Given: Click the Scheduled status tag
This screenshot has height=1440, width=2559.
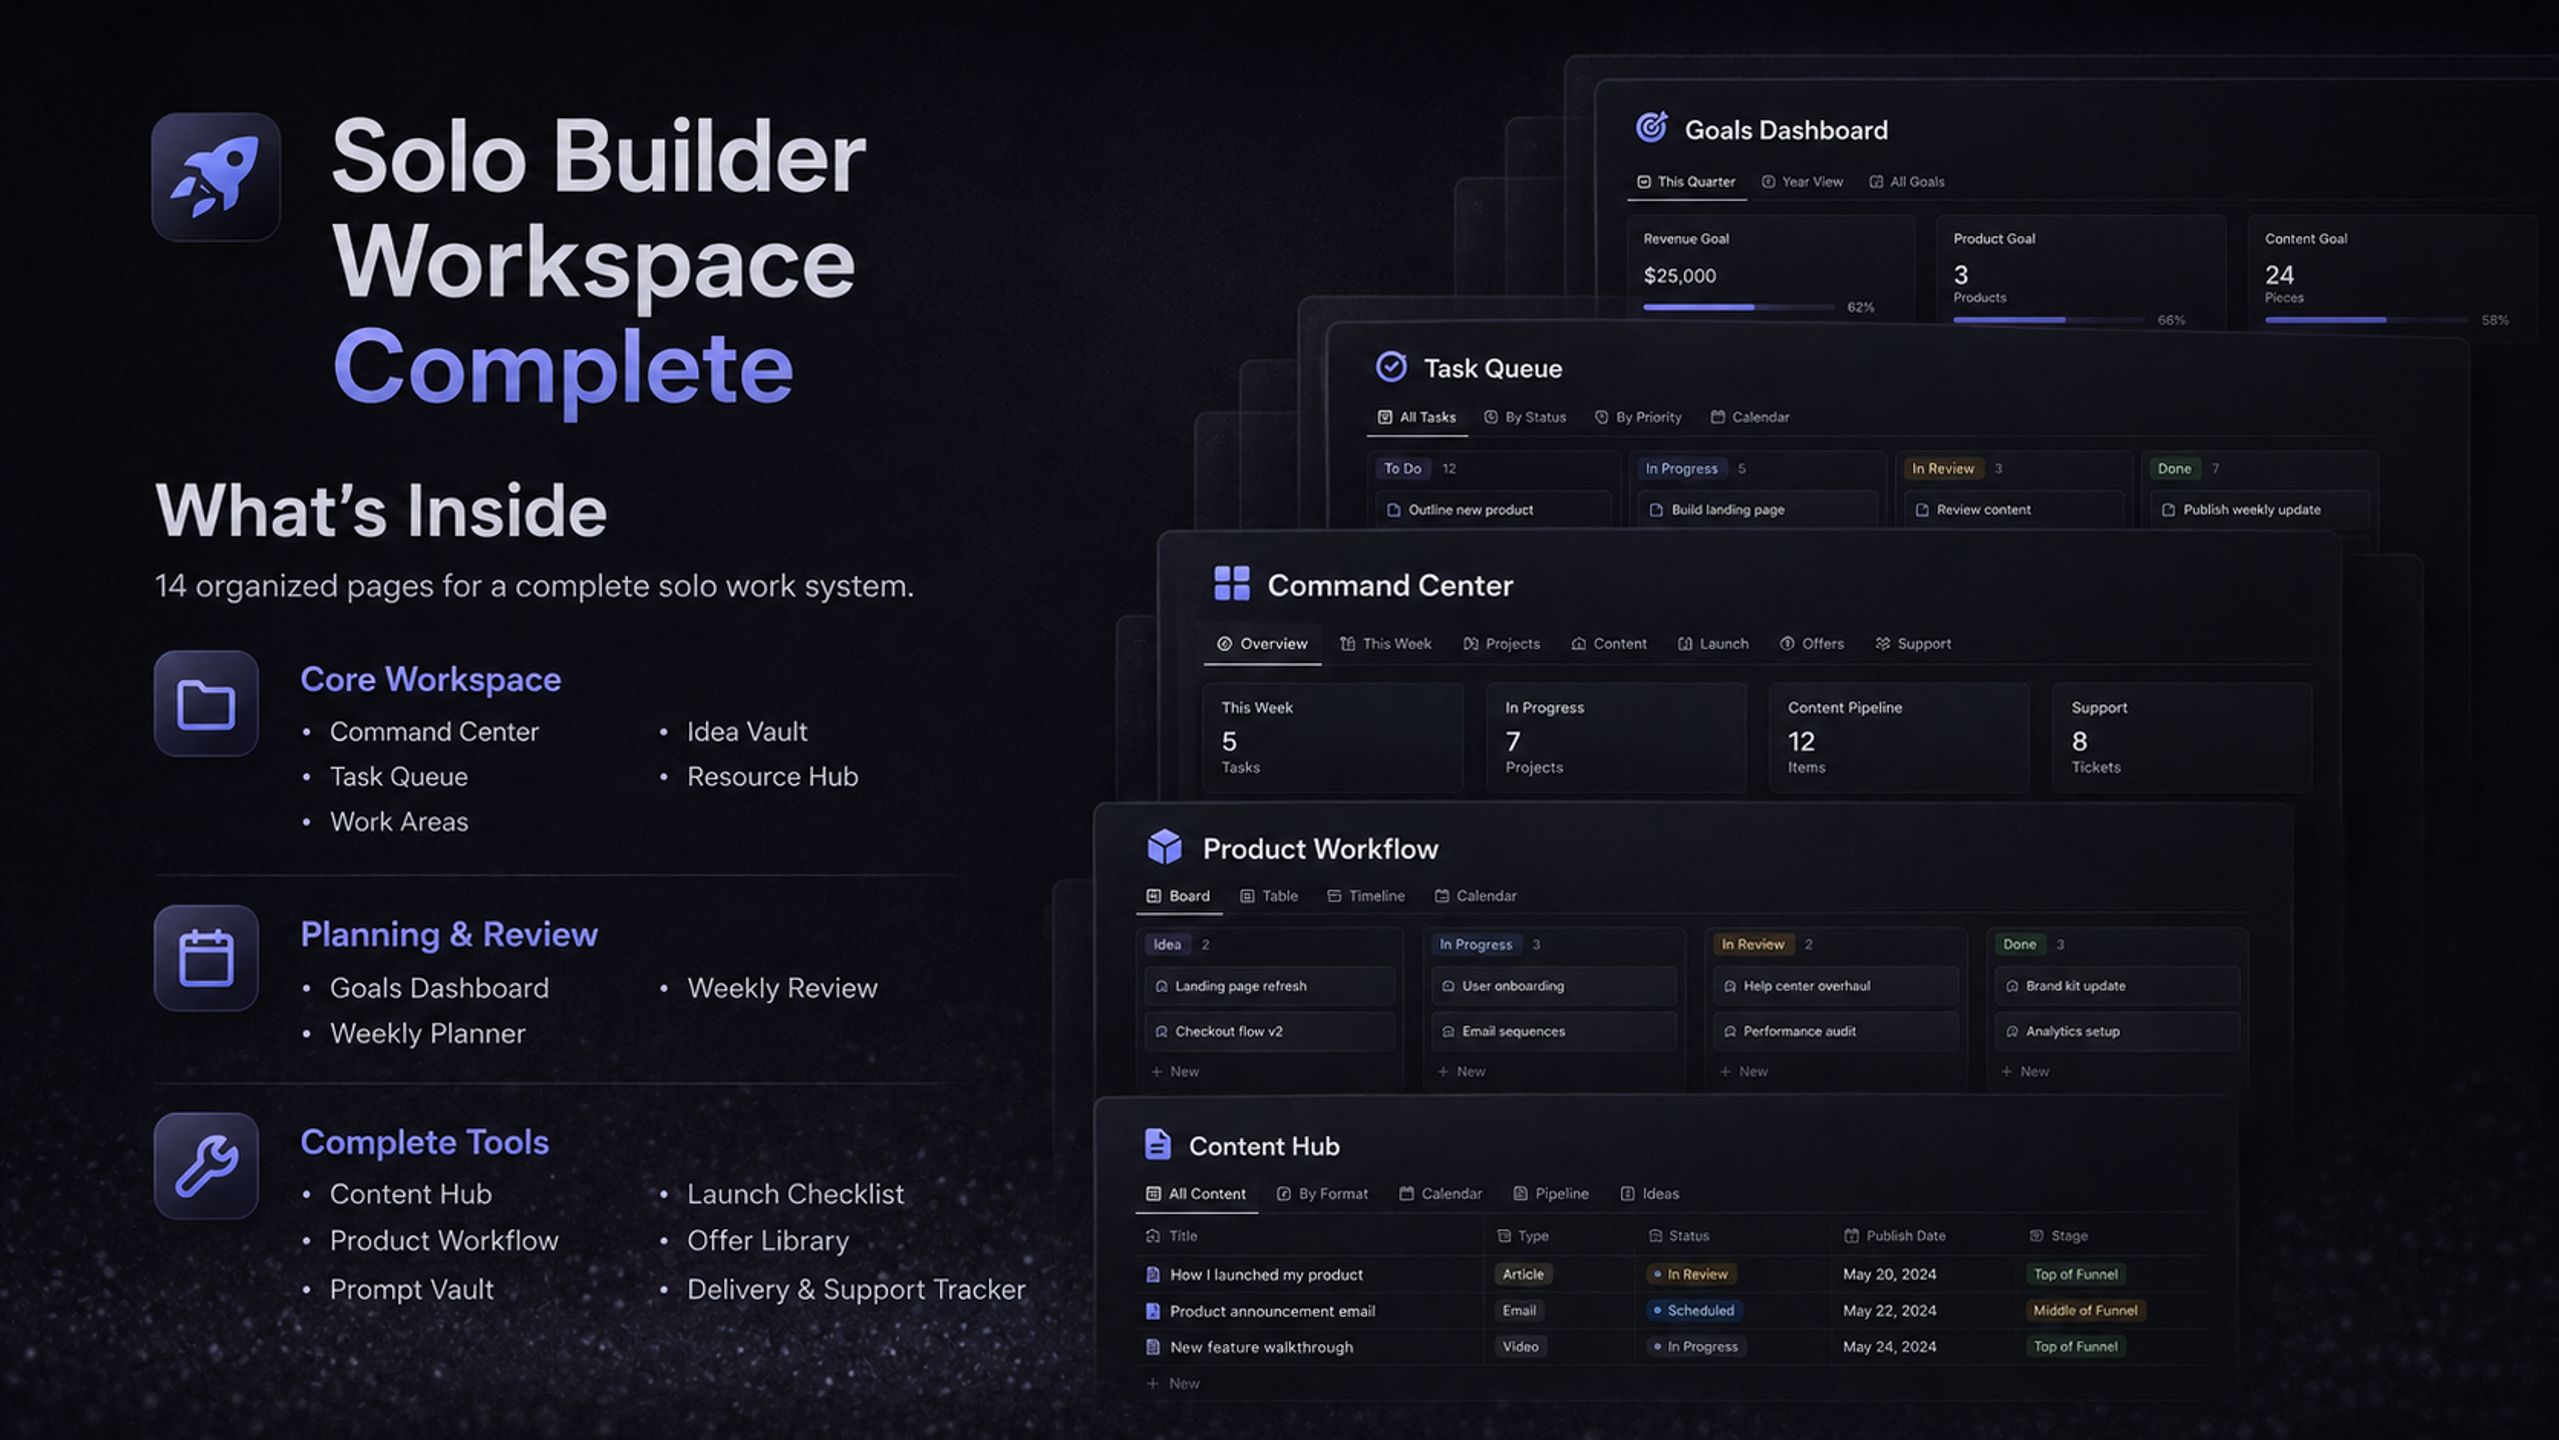Looking at the screenshot, I should [x=1693, y=1310].
